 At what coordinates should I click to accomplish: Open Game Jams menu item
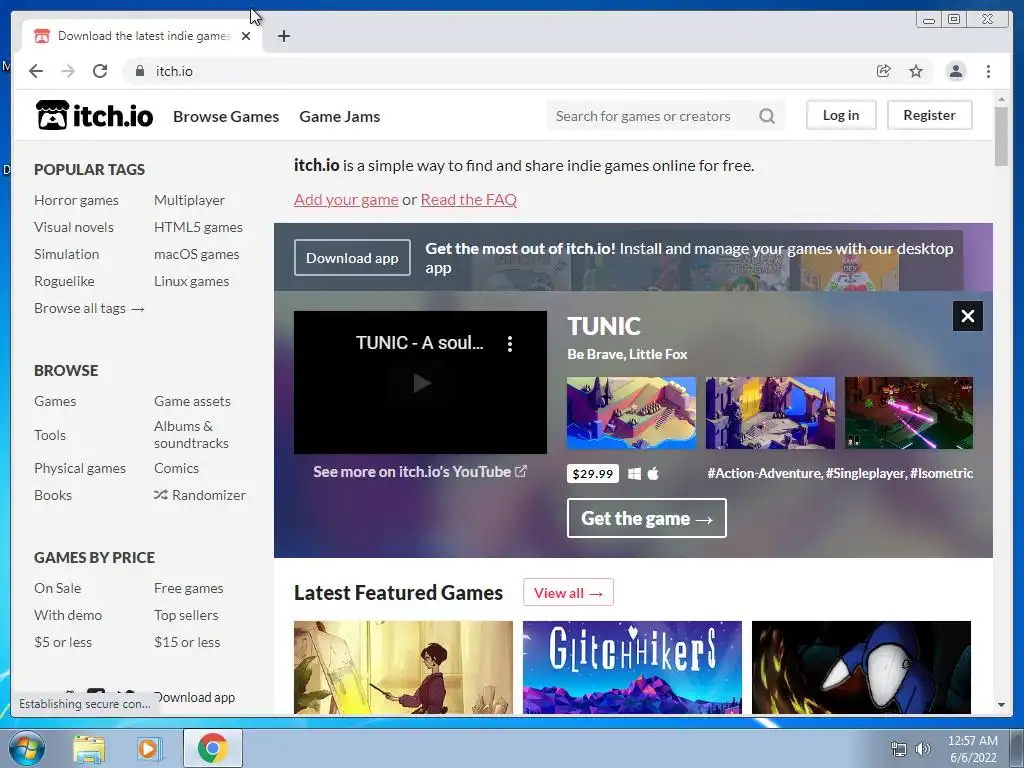pyautogui.click(x=340, y=116)
